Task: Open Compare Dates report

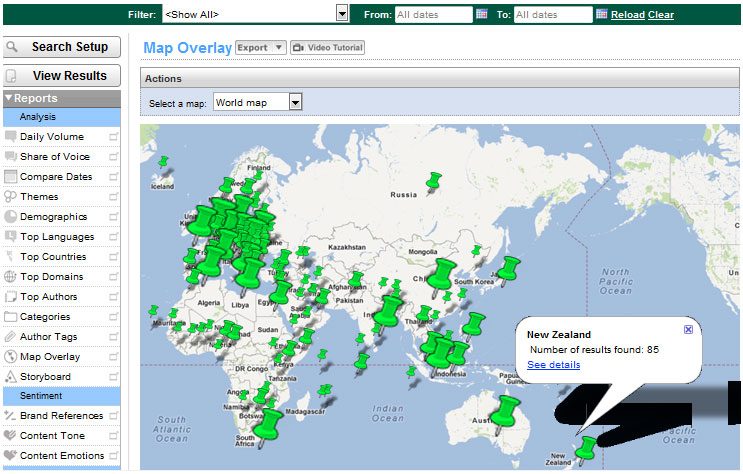Action: 56,176
